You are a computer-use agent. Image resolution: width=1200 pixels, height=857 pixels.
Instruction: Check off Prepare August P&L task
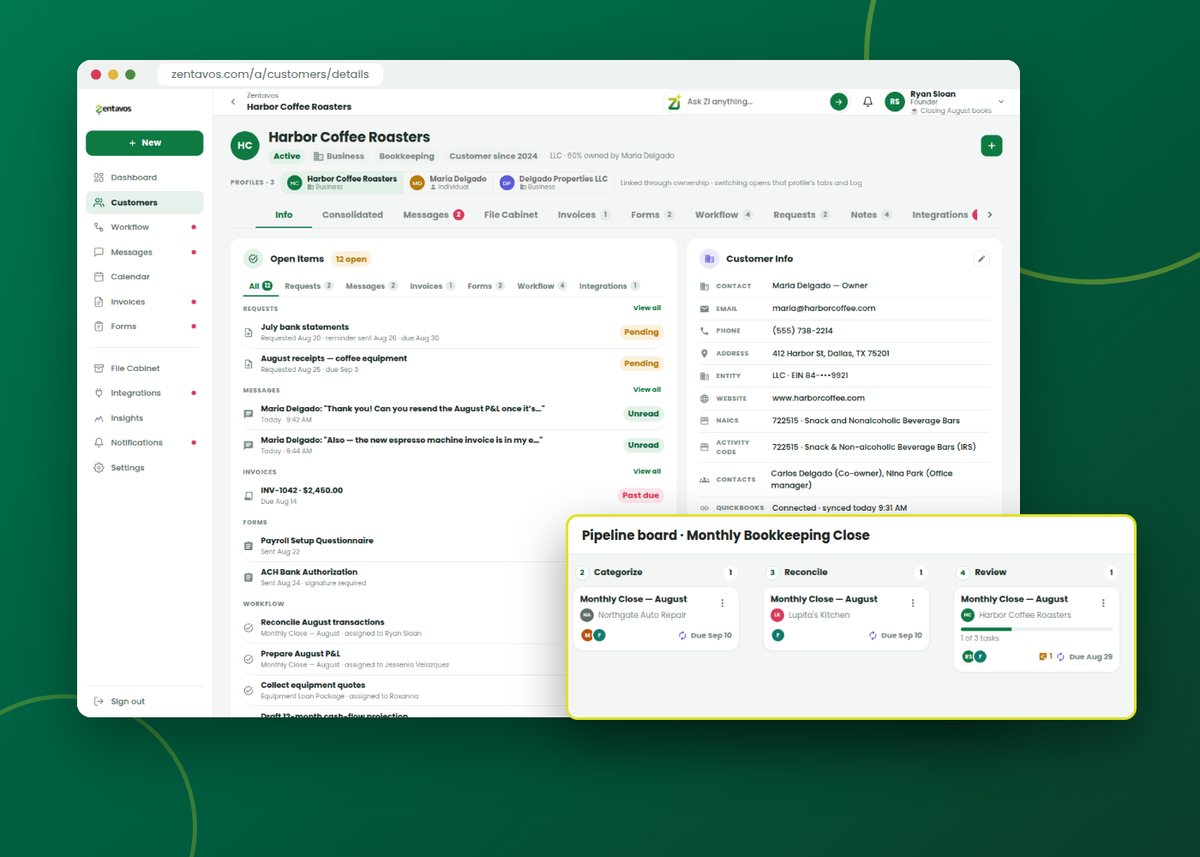click(249, 659)
